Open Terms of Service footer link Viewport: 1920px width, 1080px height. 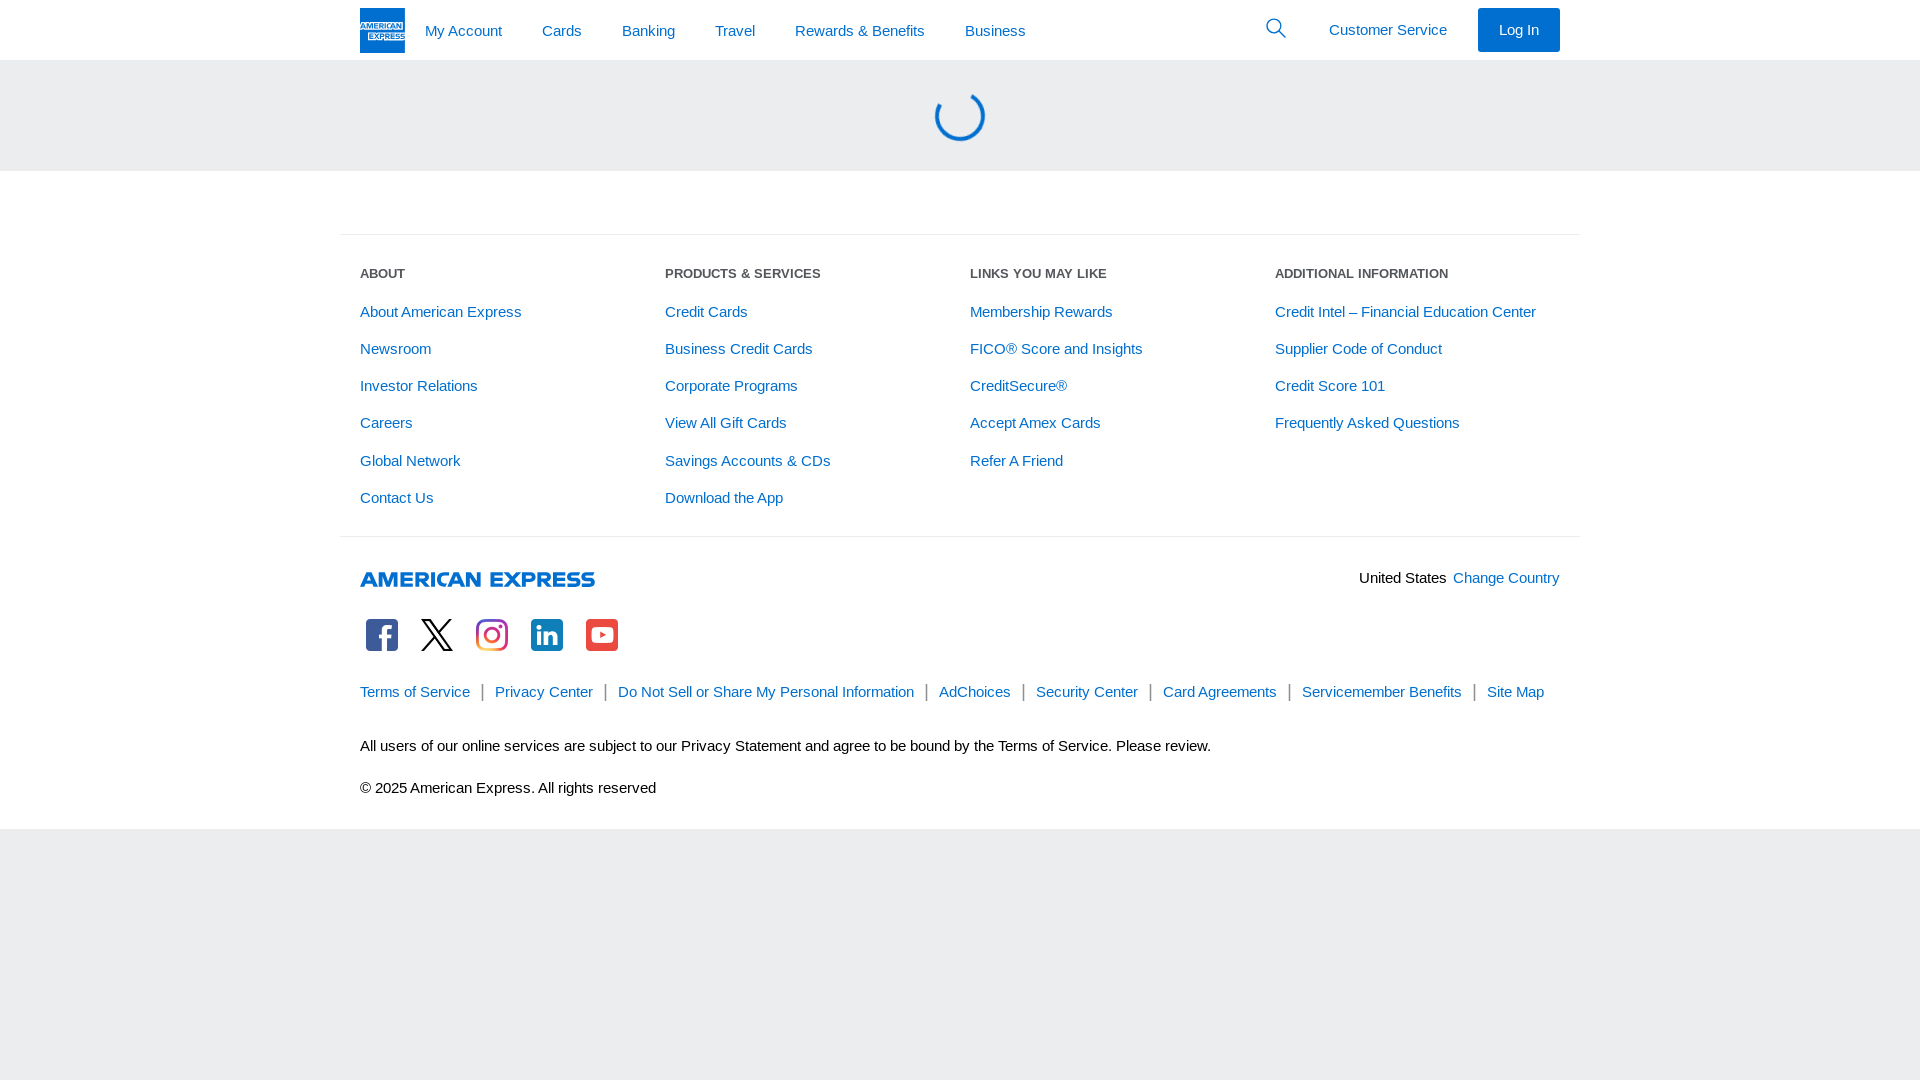(x=415, y=692)
